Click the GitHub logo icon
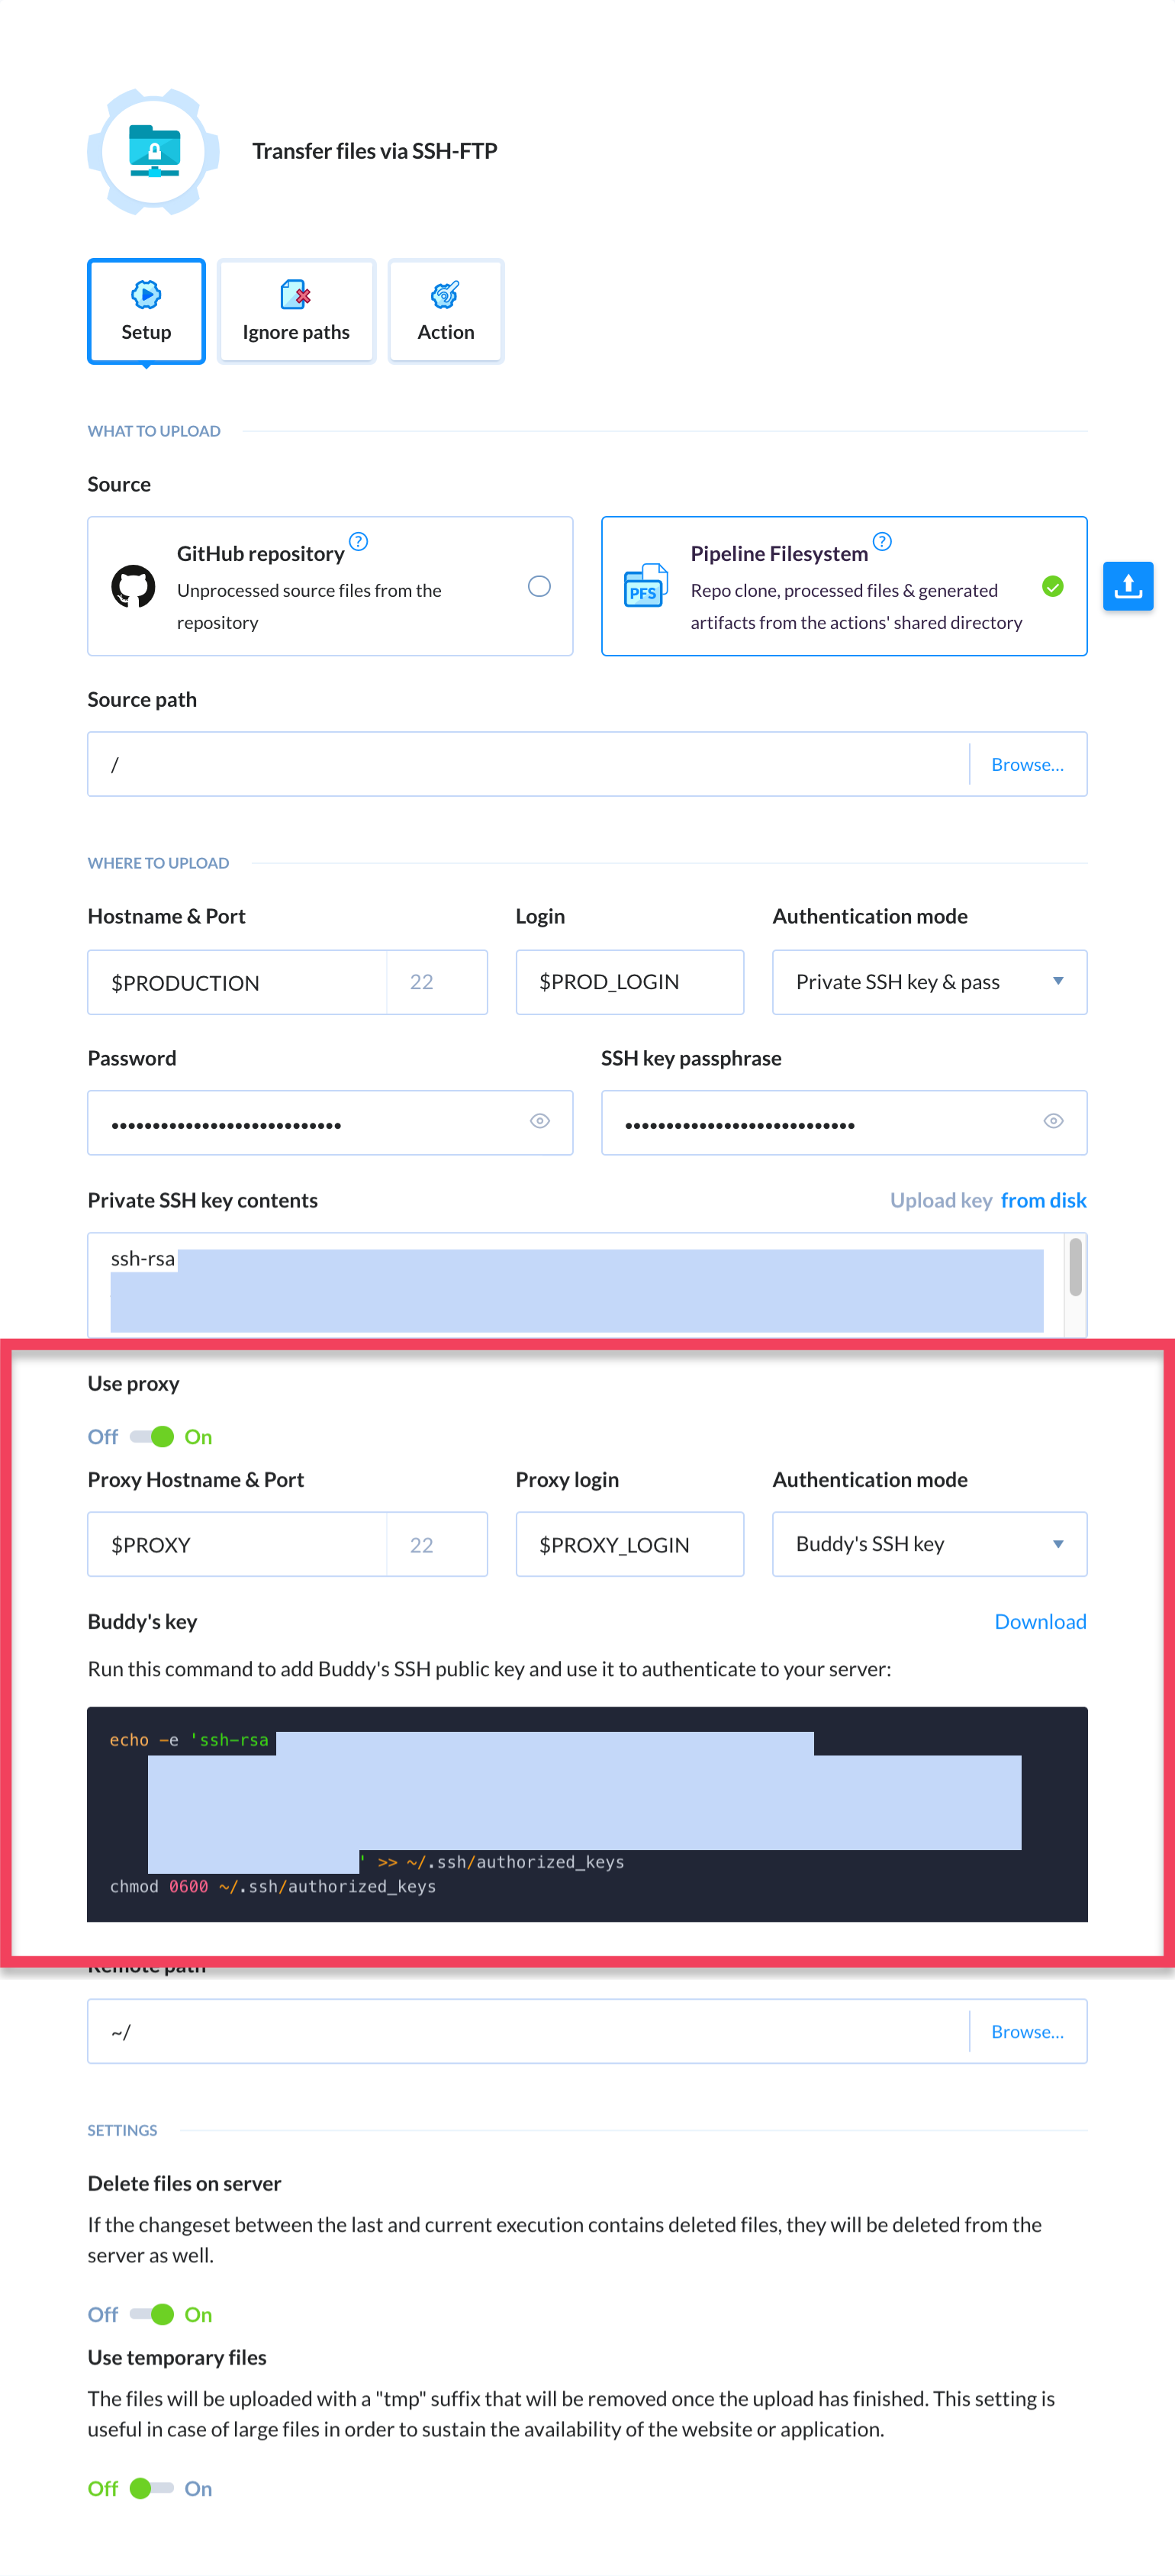1175x2576 pixels. click(133, 586)
